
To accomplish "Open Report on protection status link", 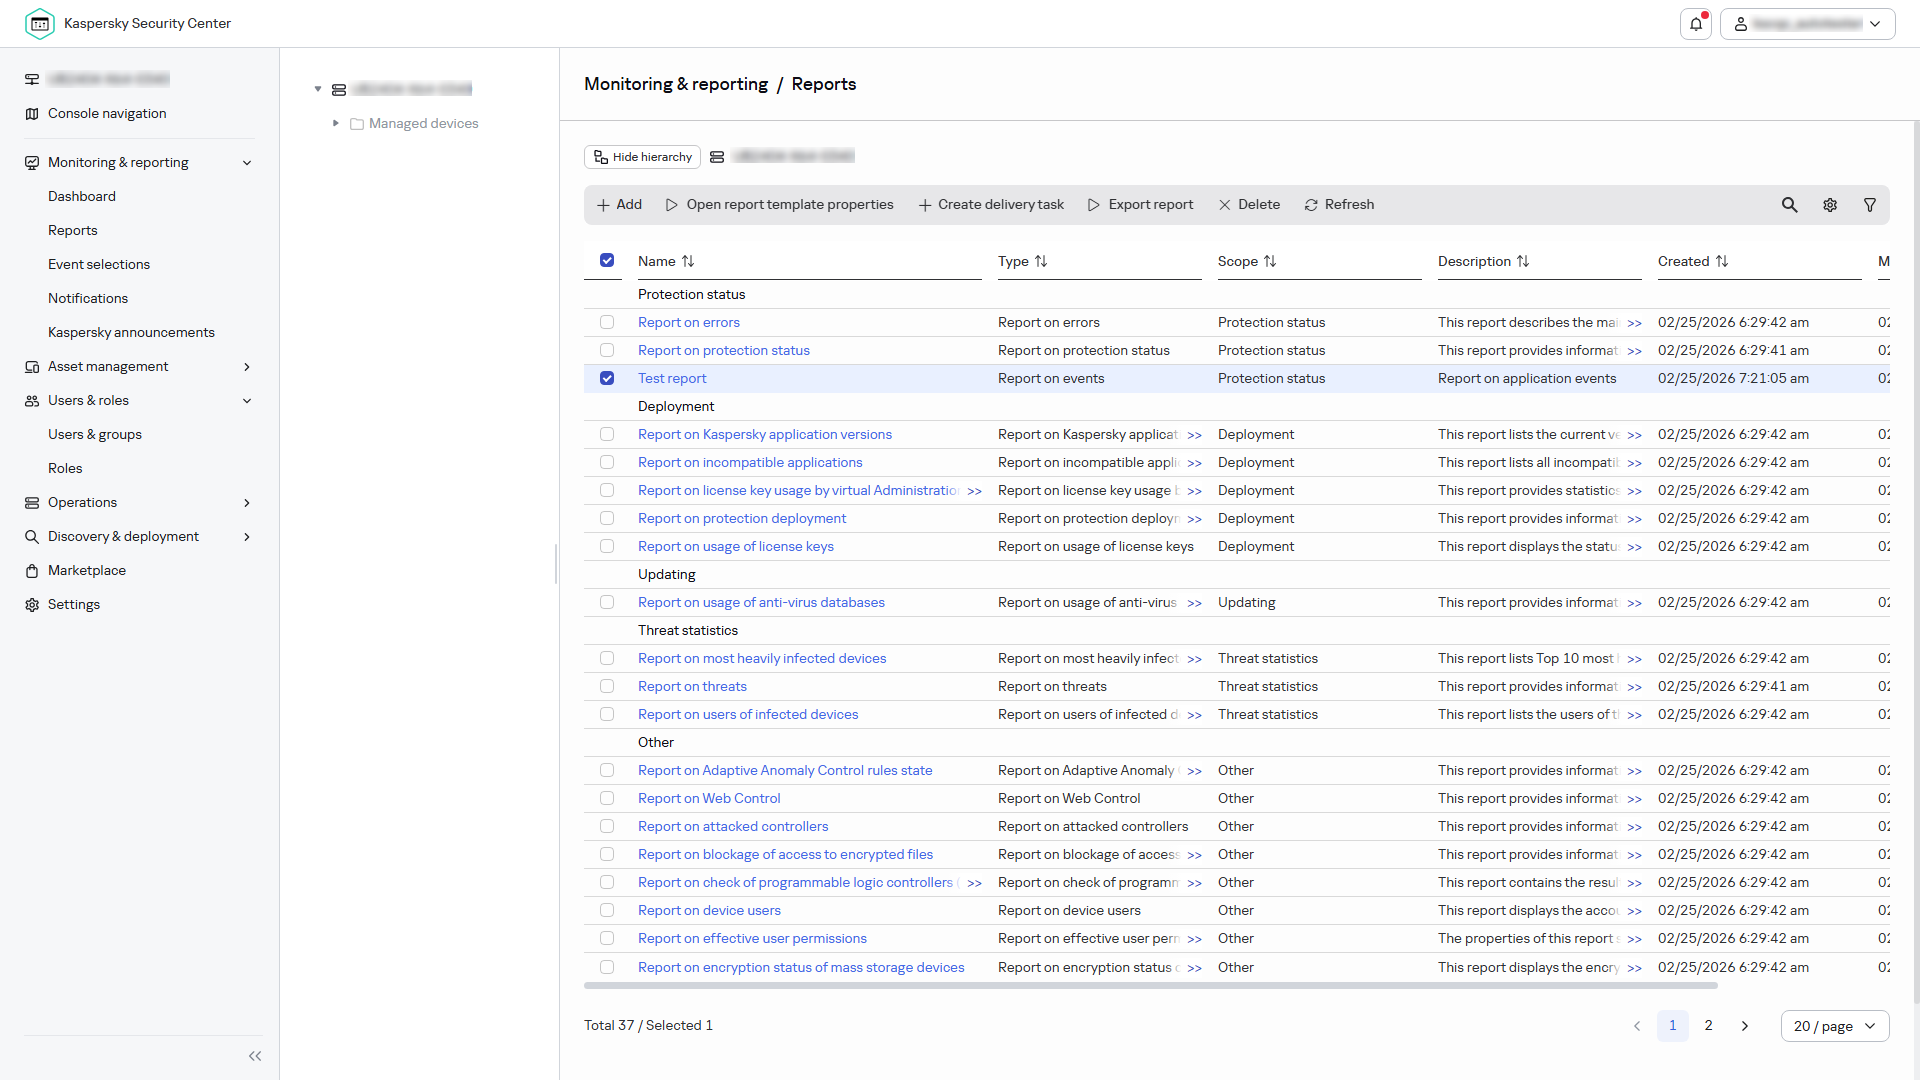I will [724, 350].
